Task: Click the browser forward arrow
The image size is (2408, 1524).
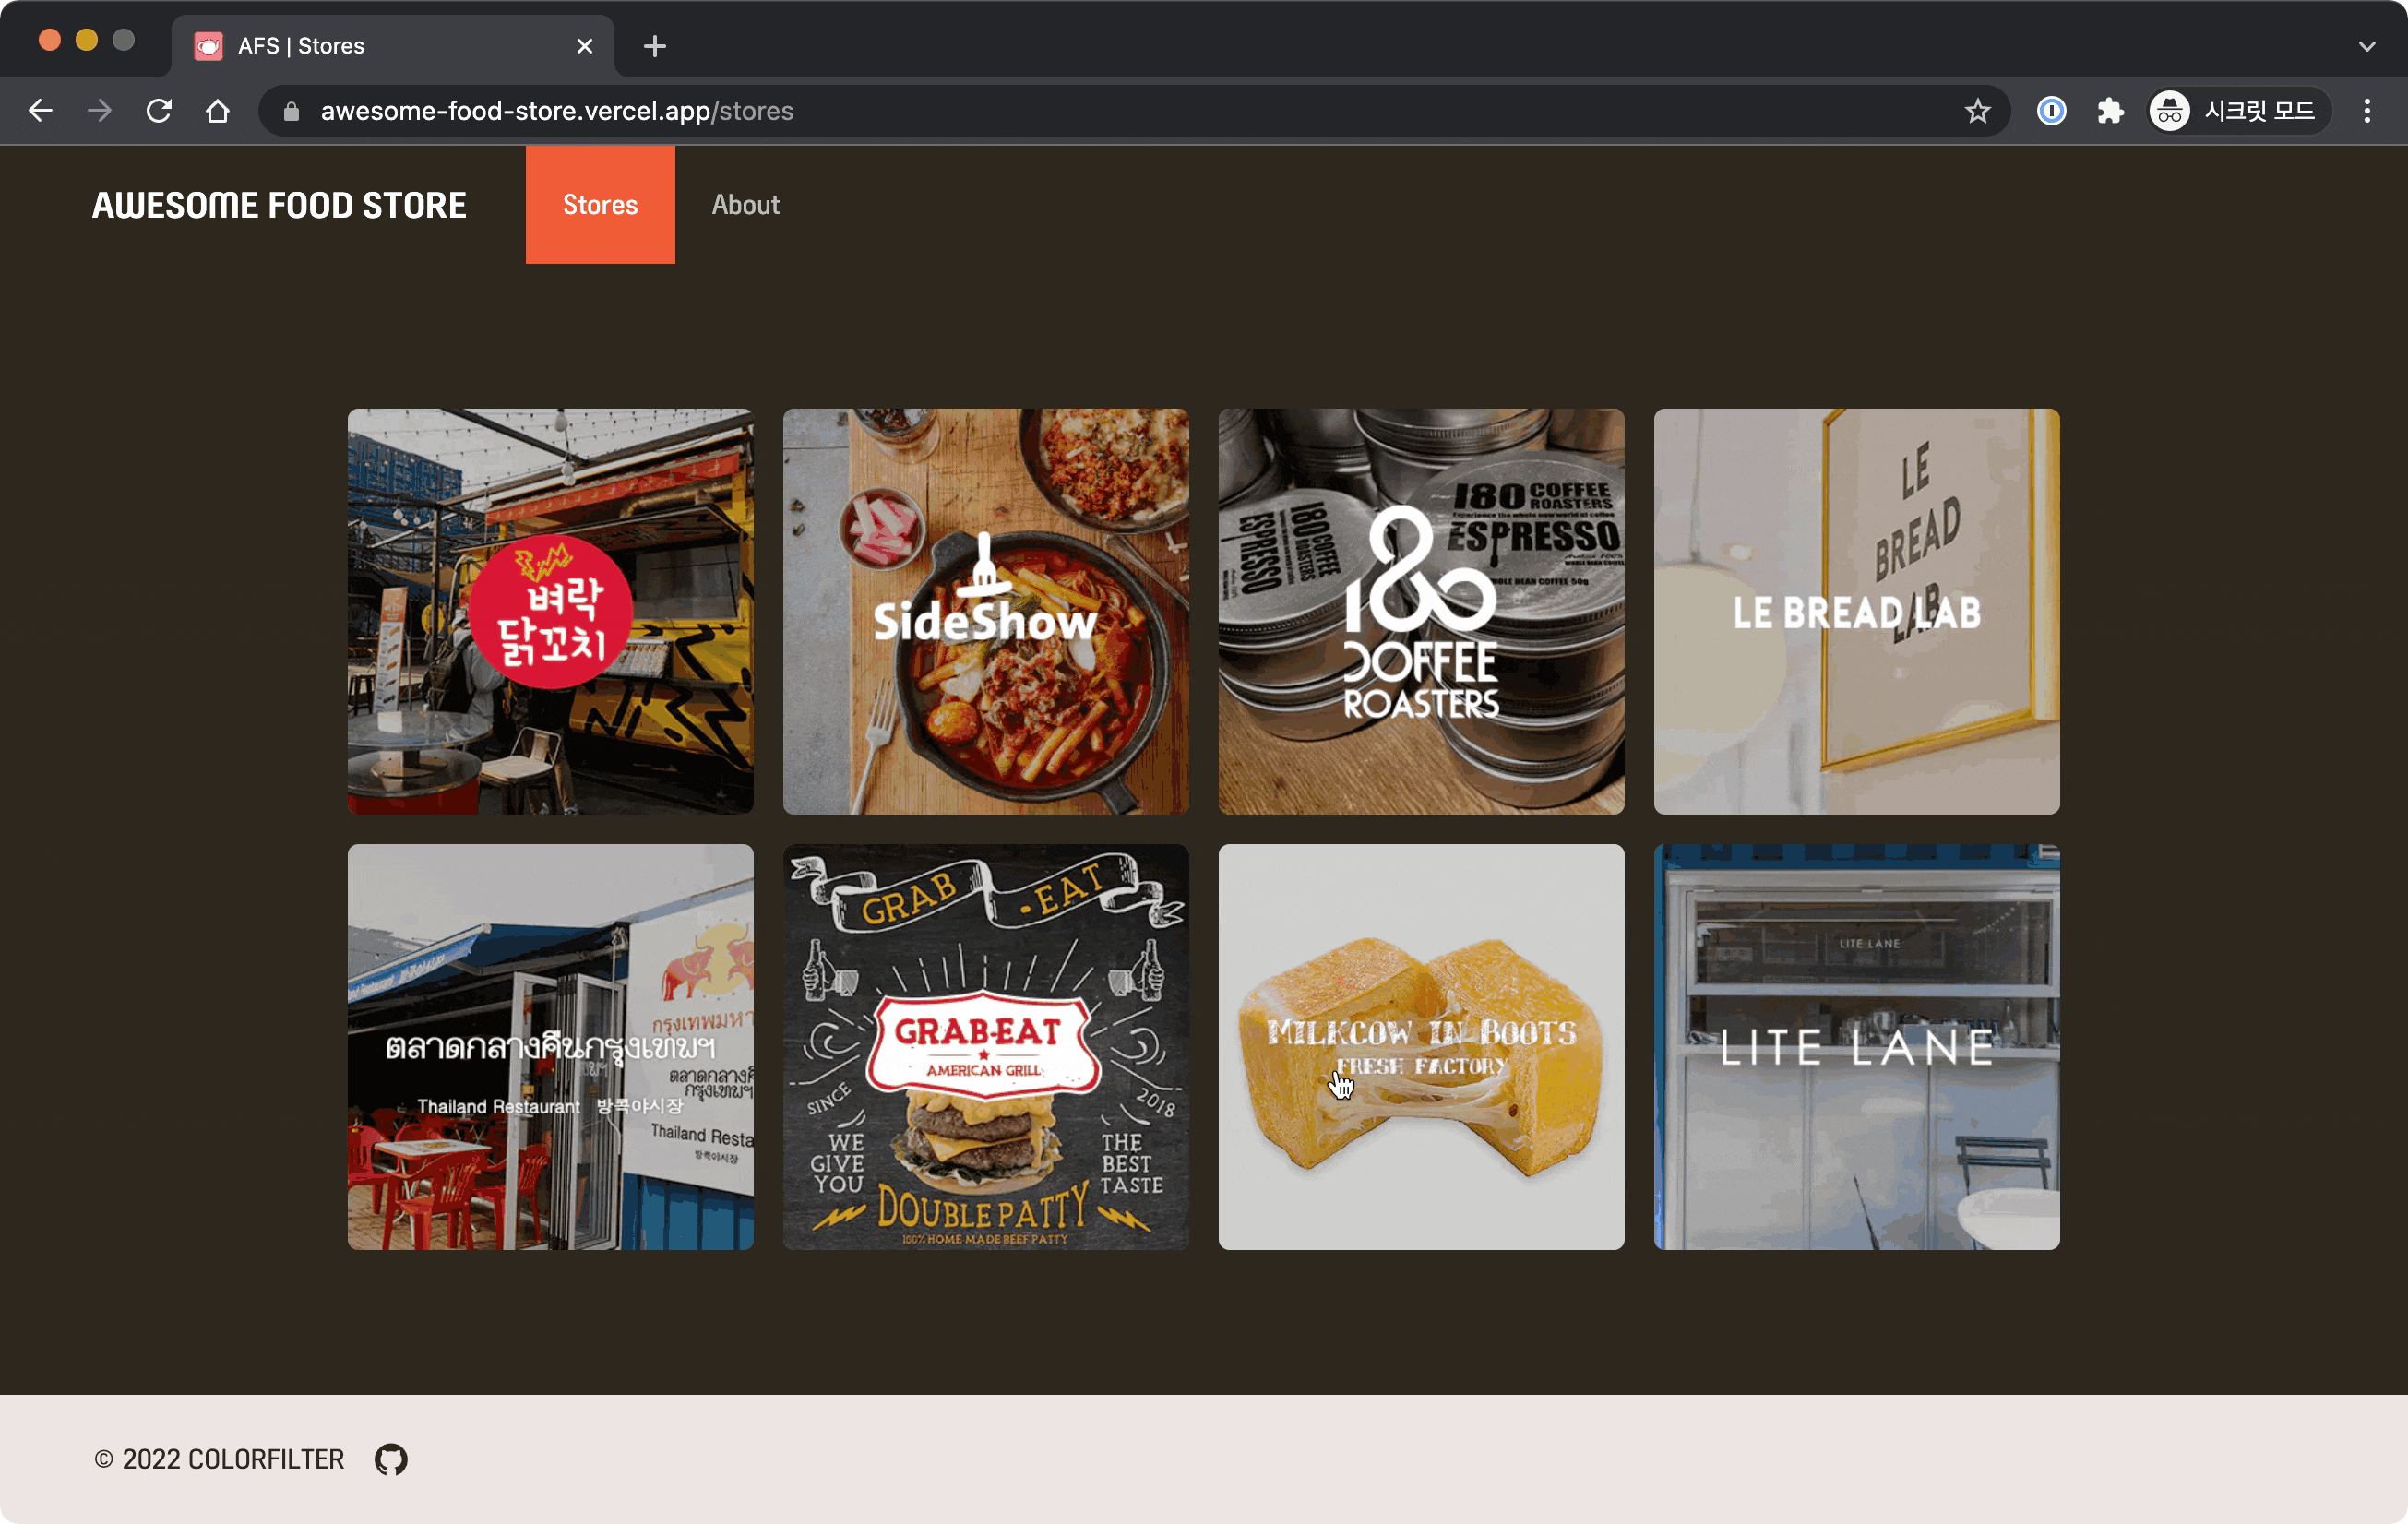Action: (x=99, y=111)
